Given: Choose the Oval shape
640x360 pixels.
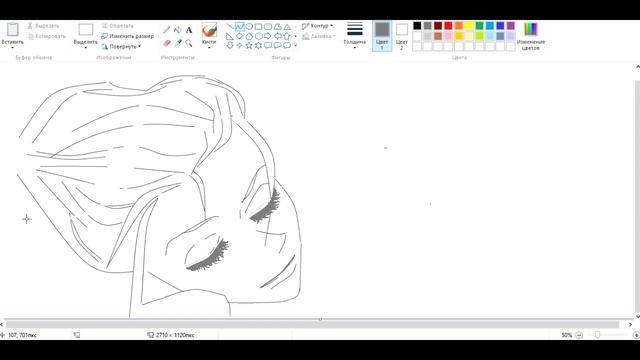Looking at the screenshot, I should pyautogui.click(x=249, y=27).
